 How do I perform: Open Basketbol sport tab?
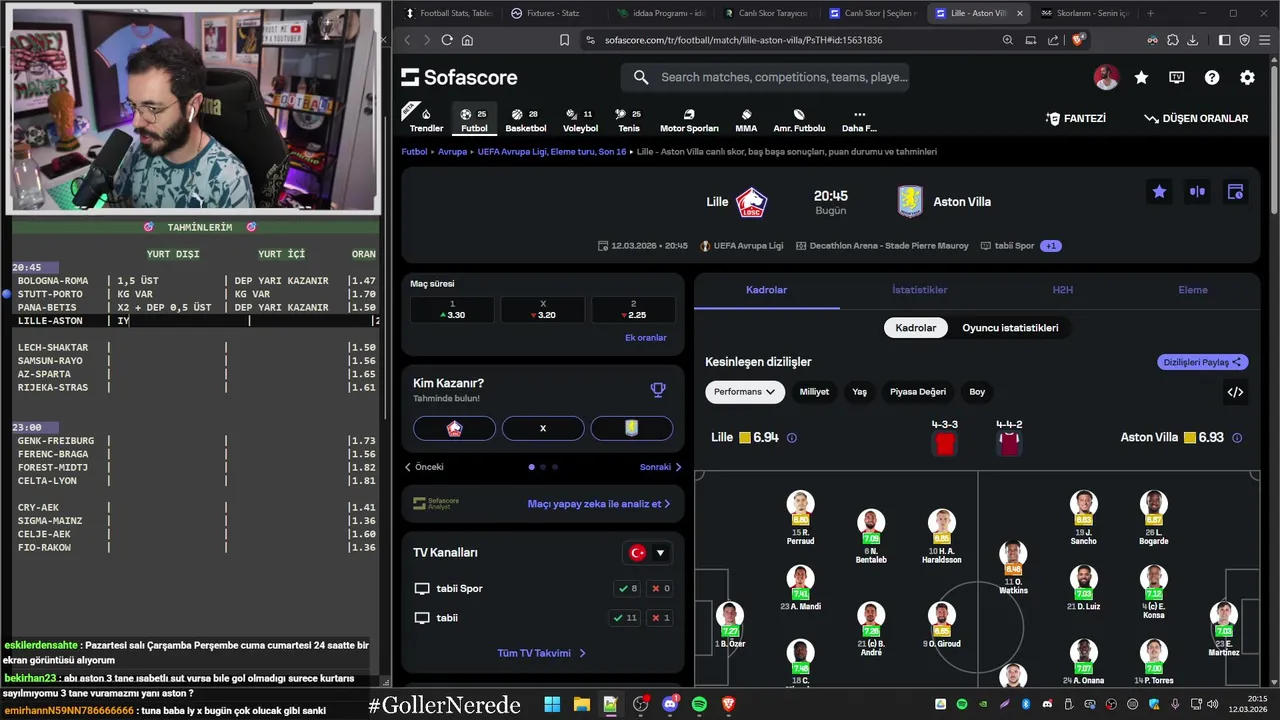point(526,120)
